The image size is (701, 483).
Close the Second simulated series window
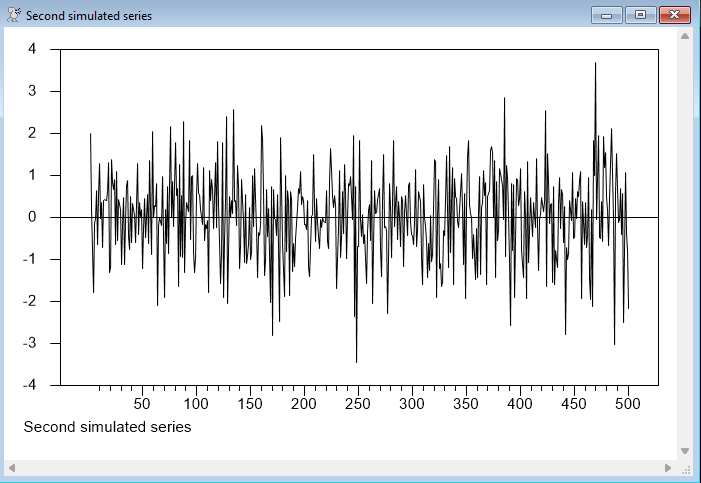[x=675, y=15]
